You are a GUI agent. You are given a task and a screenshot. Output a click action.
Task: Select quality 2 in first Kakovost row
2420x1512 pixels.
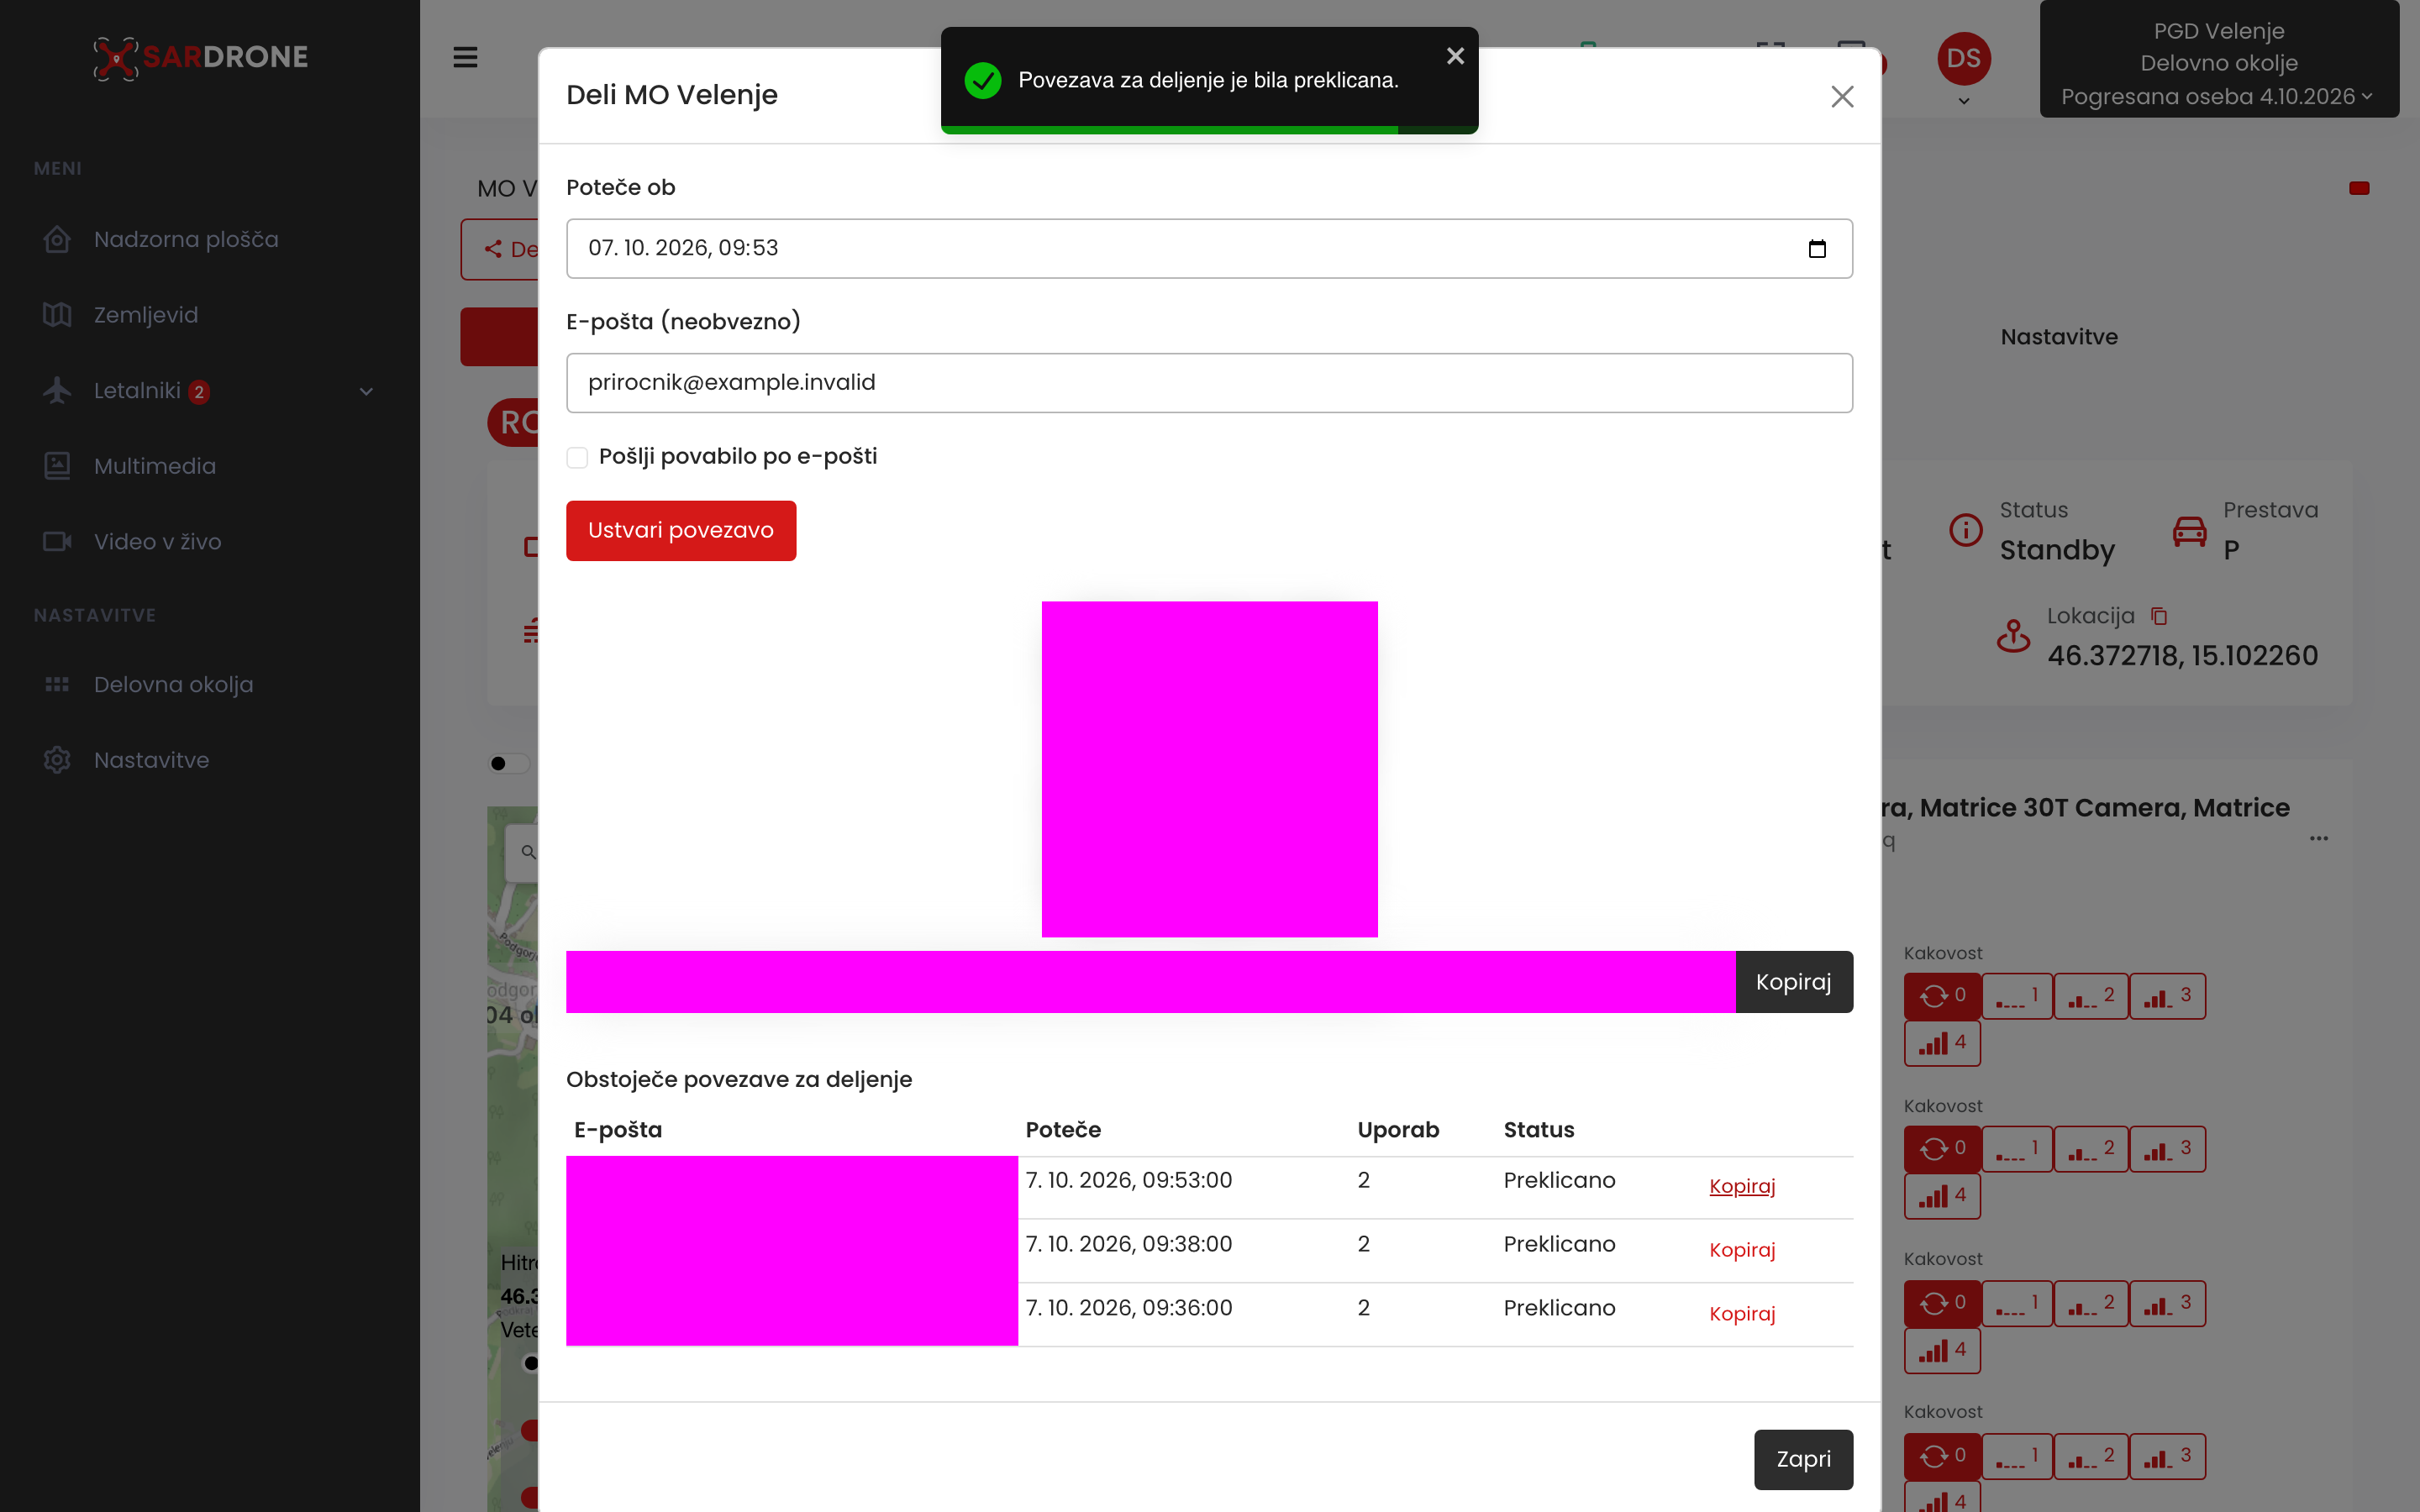click(x=2091, y=996)
